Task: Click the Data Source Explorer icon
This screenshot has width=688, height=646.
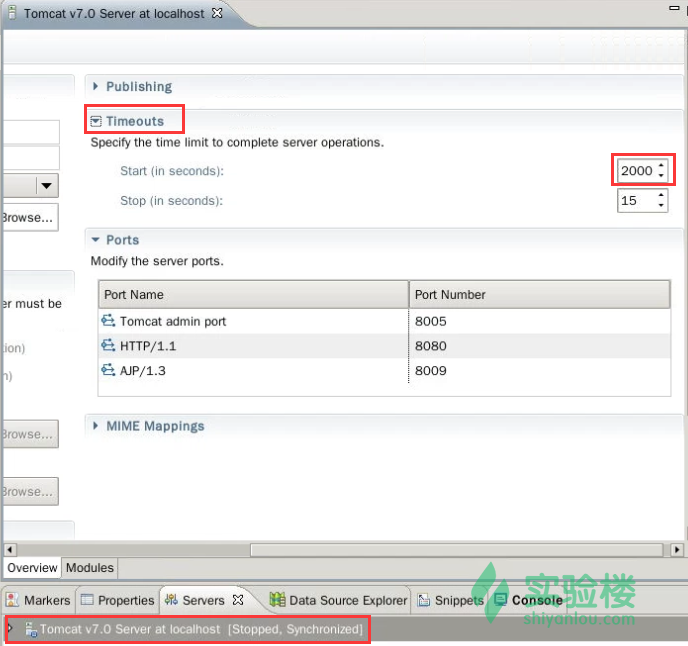Action: coord(277,599)
